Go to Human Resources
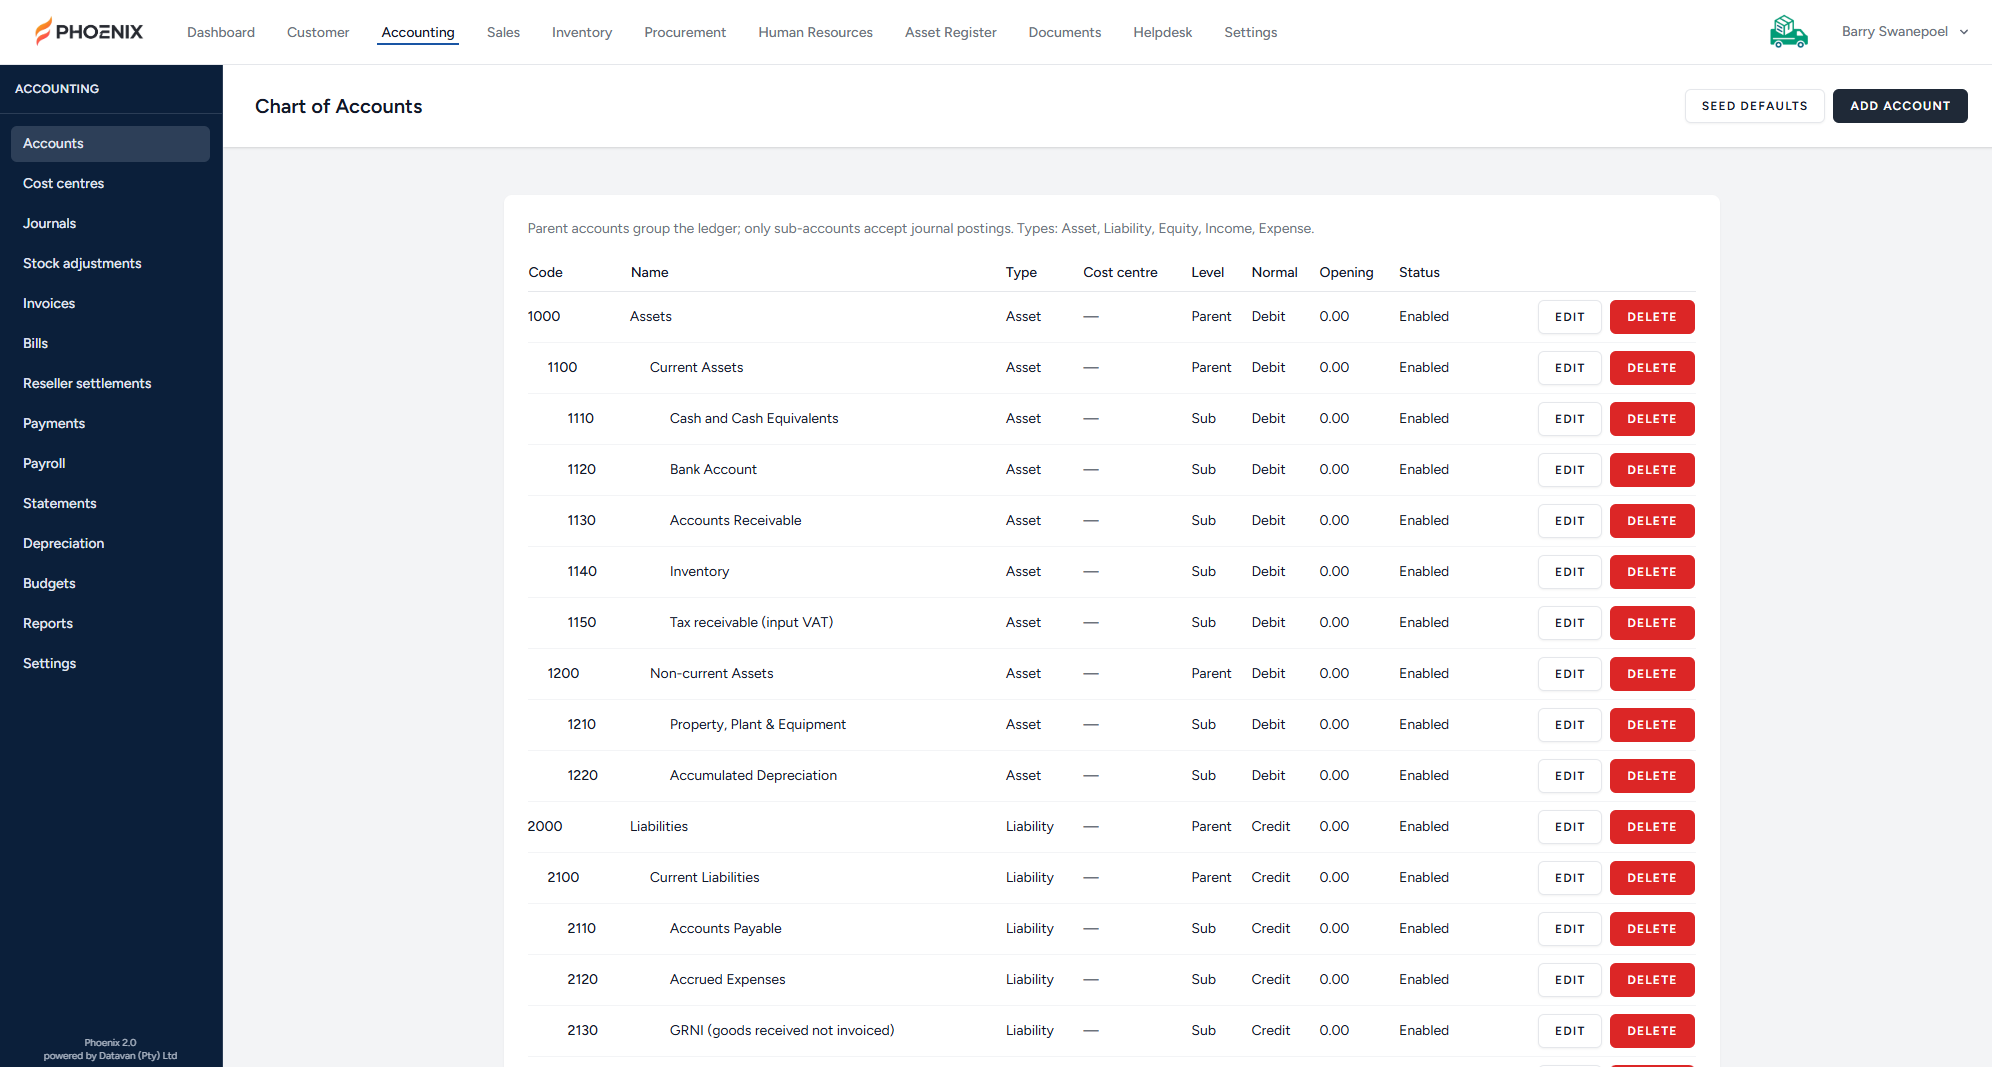 coord(815,32)
